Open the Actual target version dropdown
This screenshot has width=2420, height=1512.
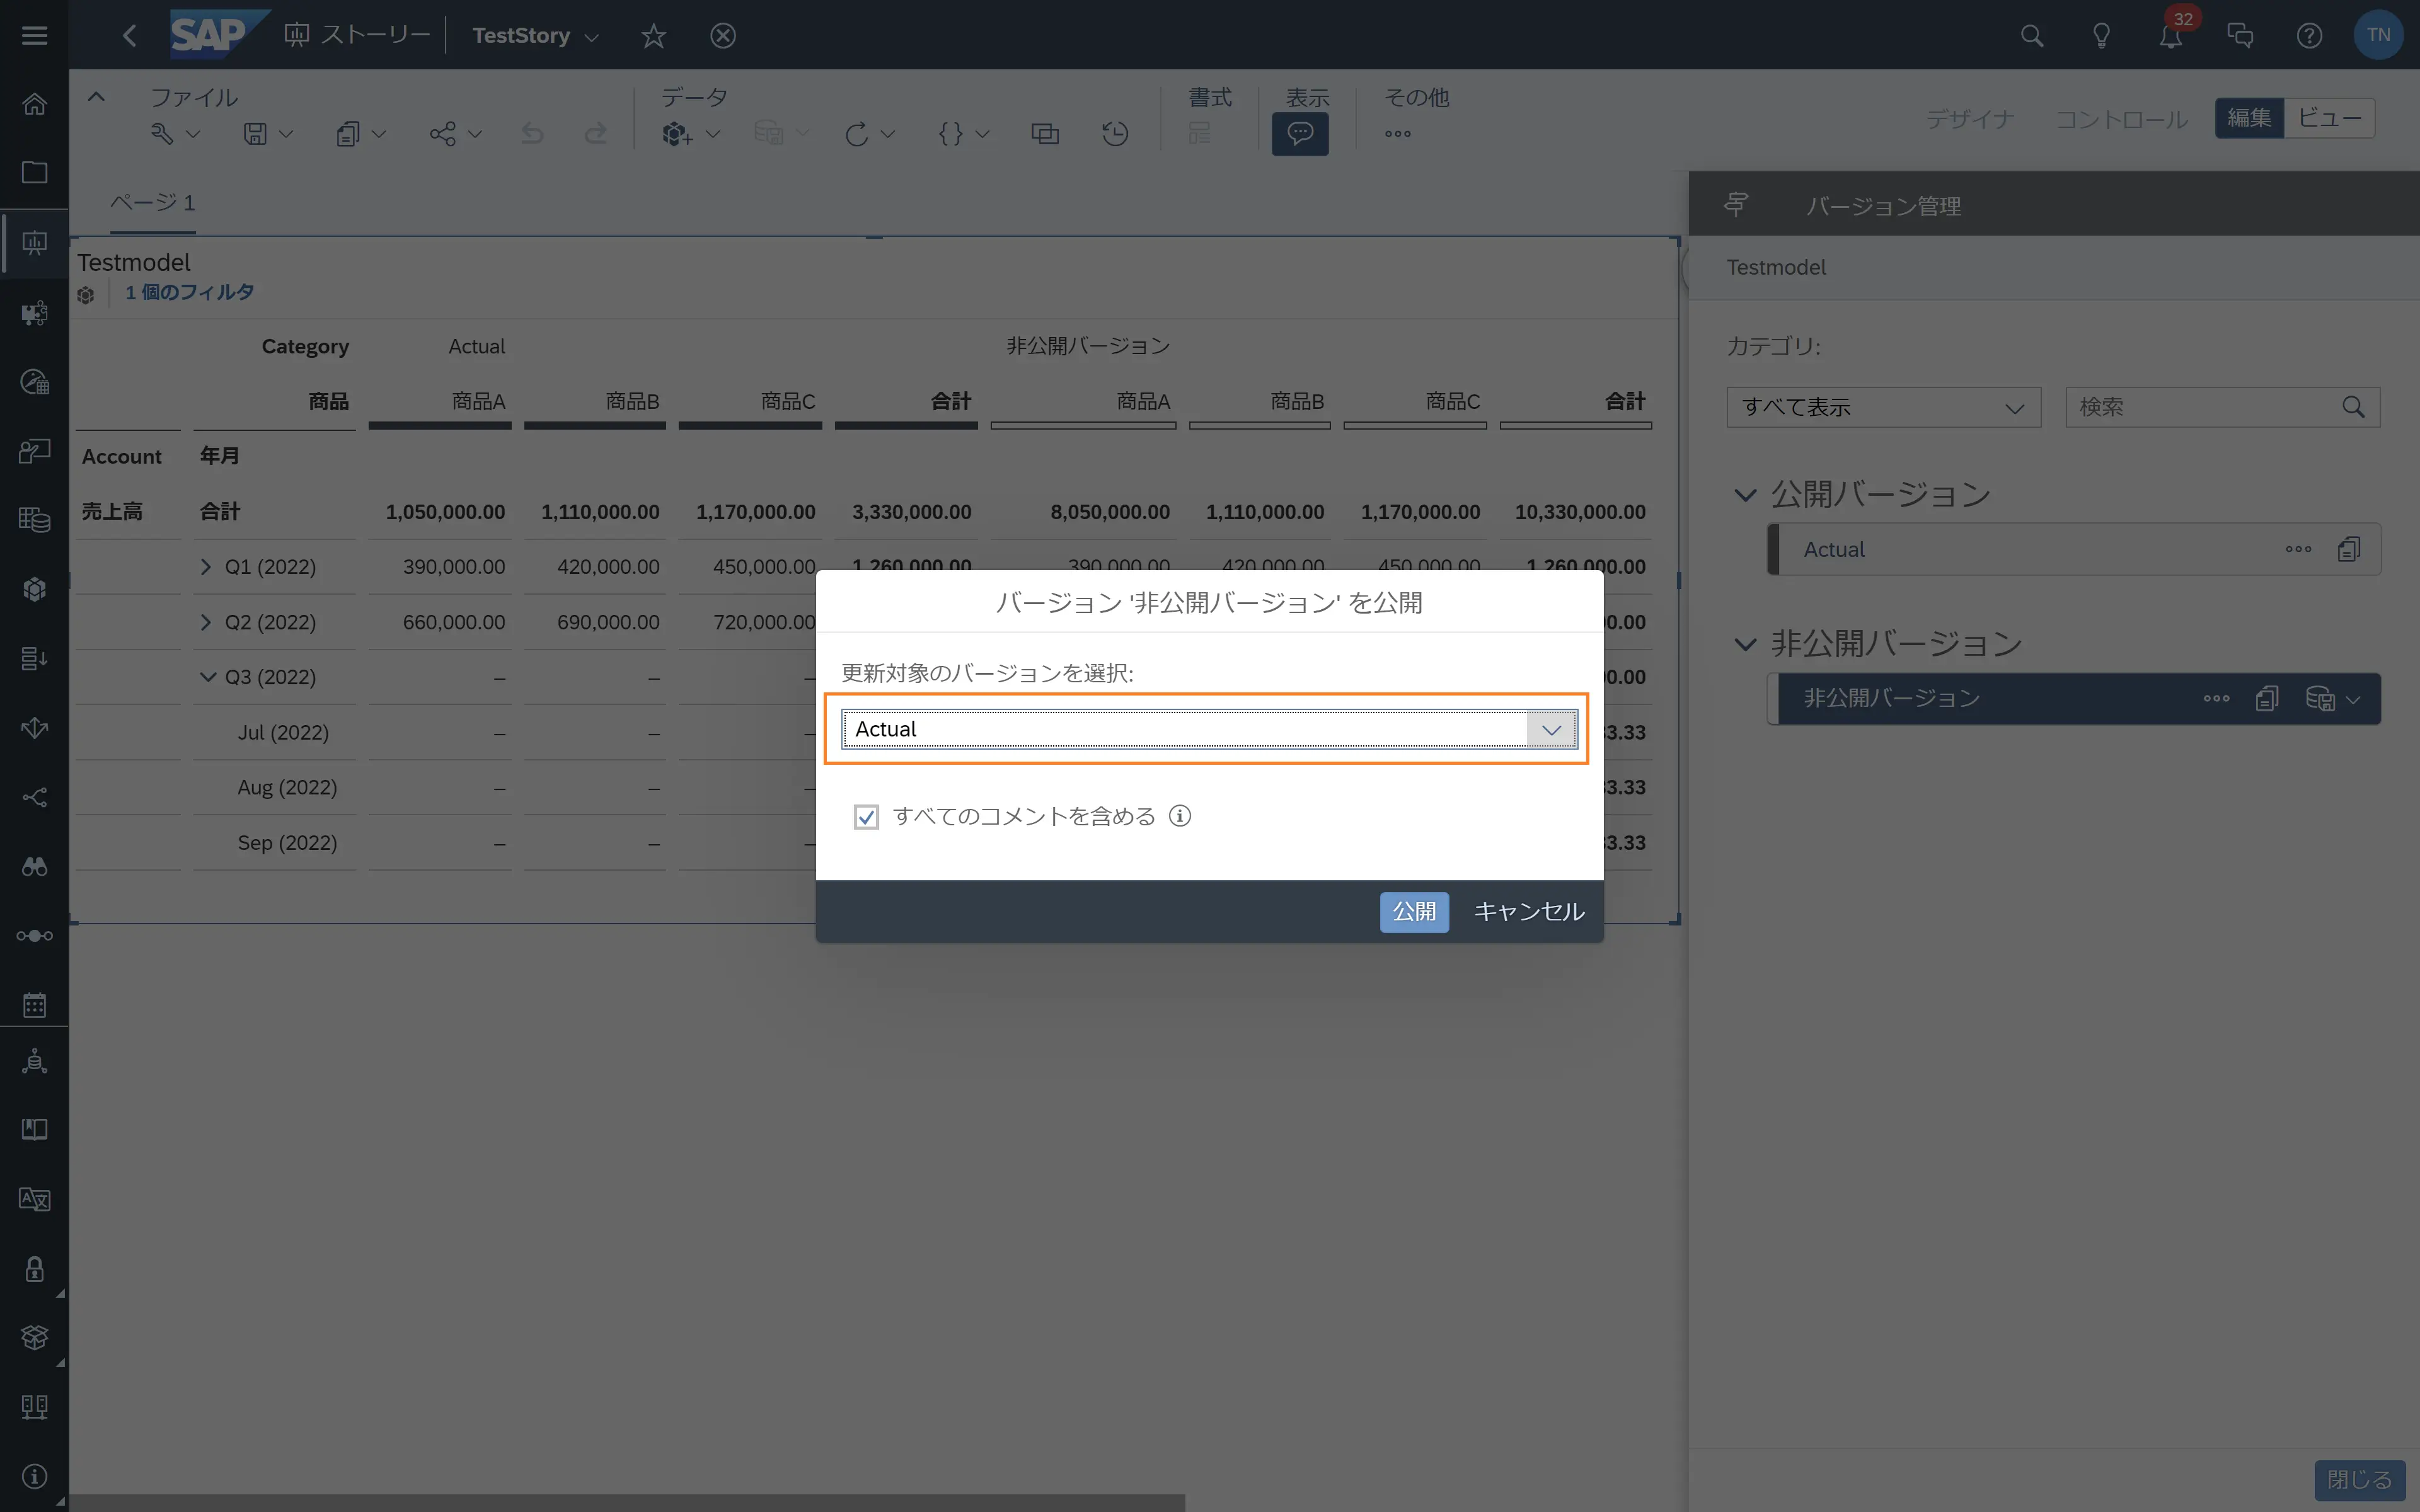pos(1209,729)
